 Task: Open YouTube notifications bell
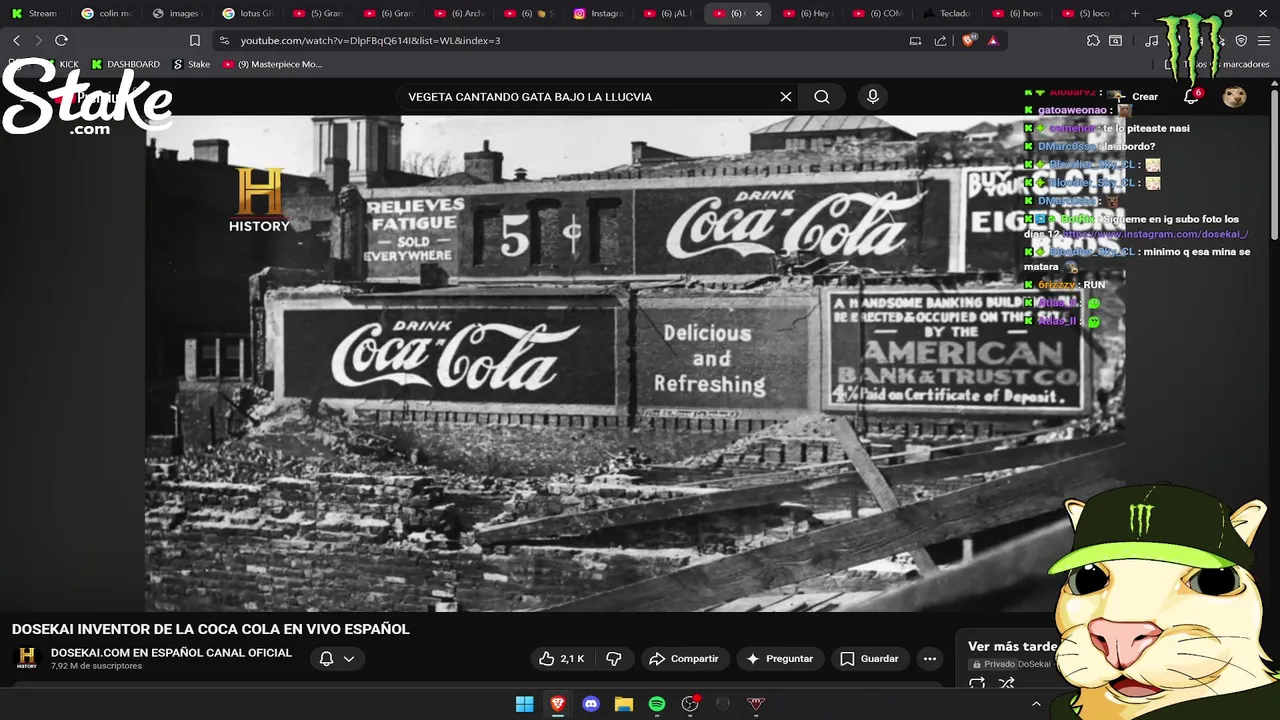click(x=1191, y=97)
